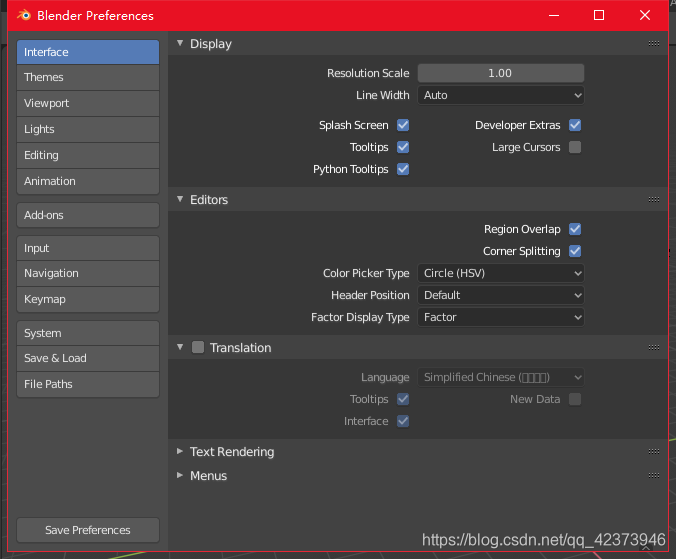Open the Line Width dropdown
The height and width of the screenshot is (559, 676).
pyautogui.click(x=501, y=95)
